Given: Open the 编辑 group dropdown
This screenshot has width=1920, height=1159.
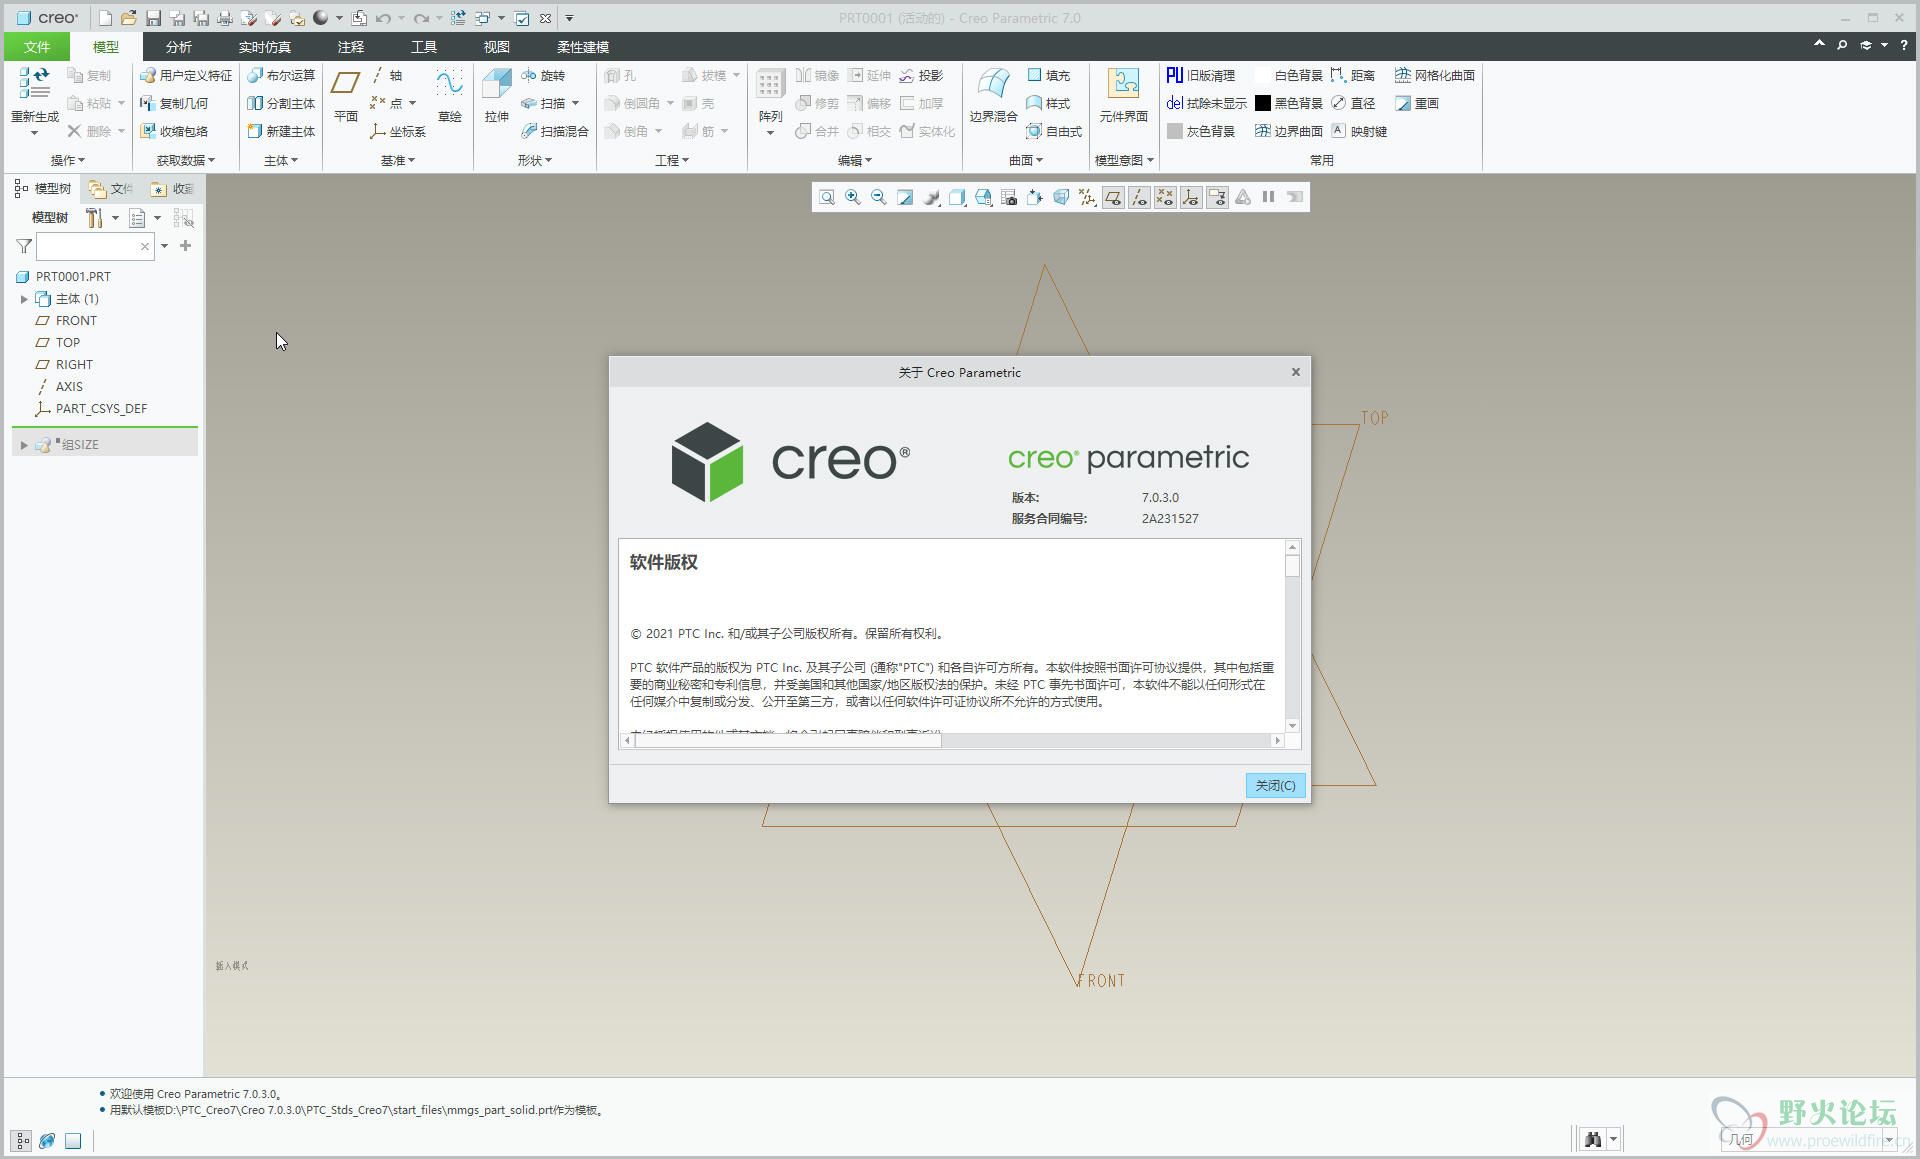Looking at the screenshot, I should coord(855,160).
